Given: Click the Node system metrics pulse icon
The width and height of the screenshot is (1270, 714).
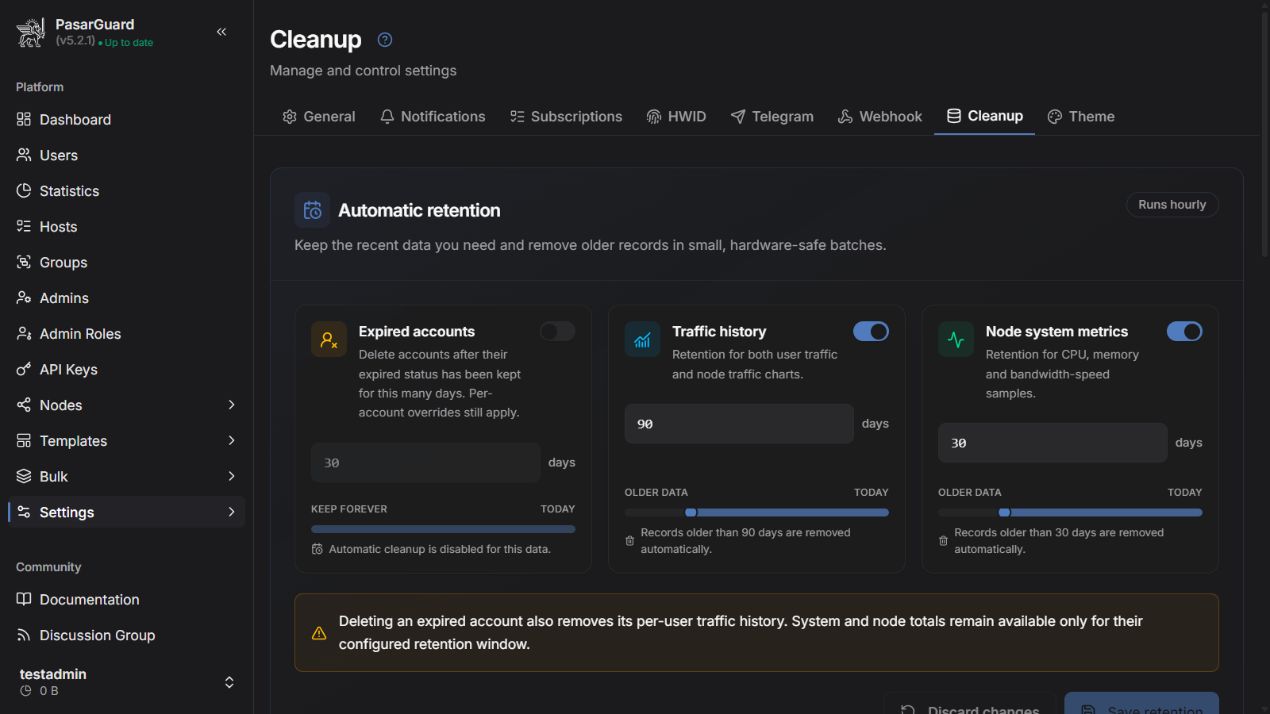Looking at the screenshot, I should (x=956, y=340).
